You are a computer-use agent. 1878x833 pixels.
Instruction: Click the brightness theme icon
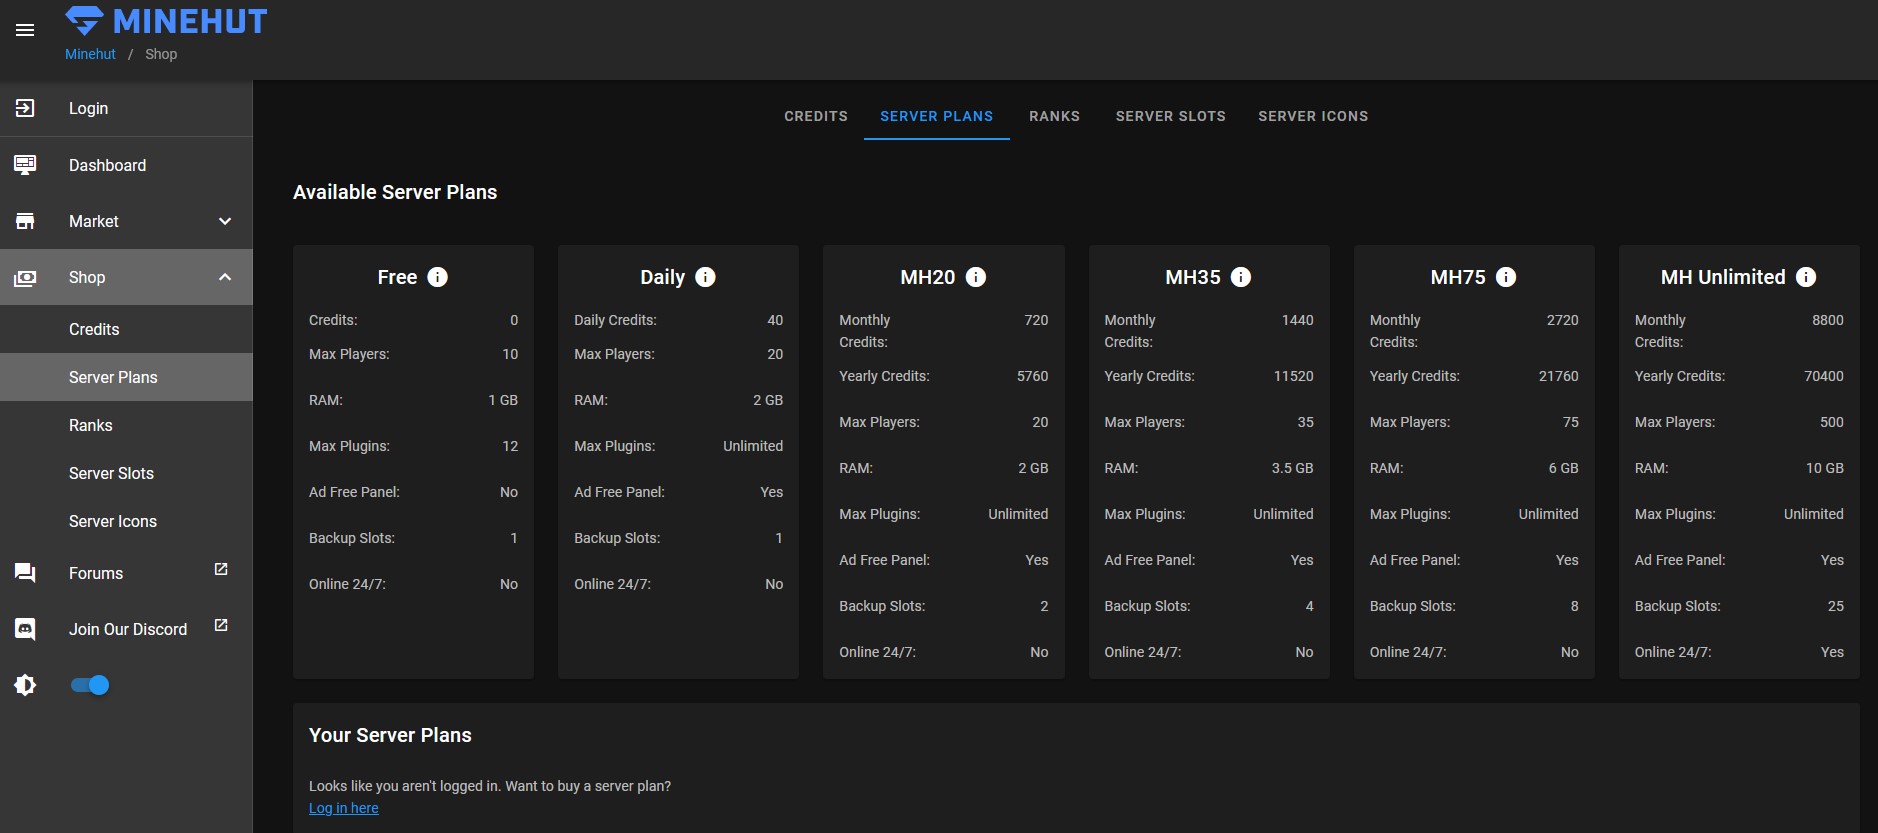point(25,685)
